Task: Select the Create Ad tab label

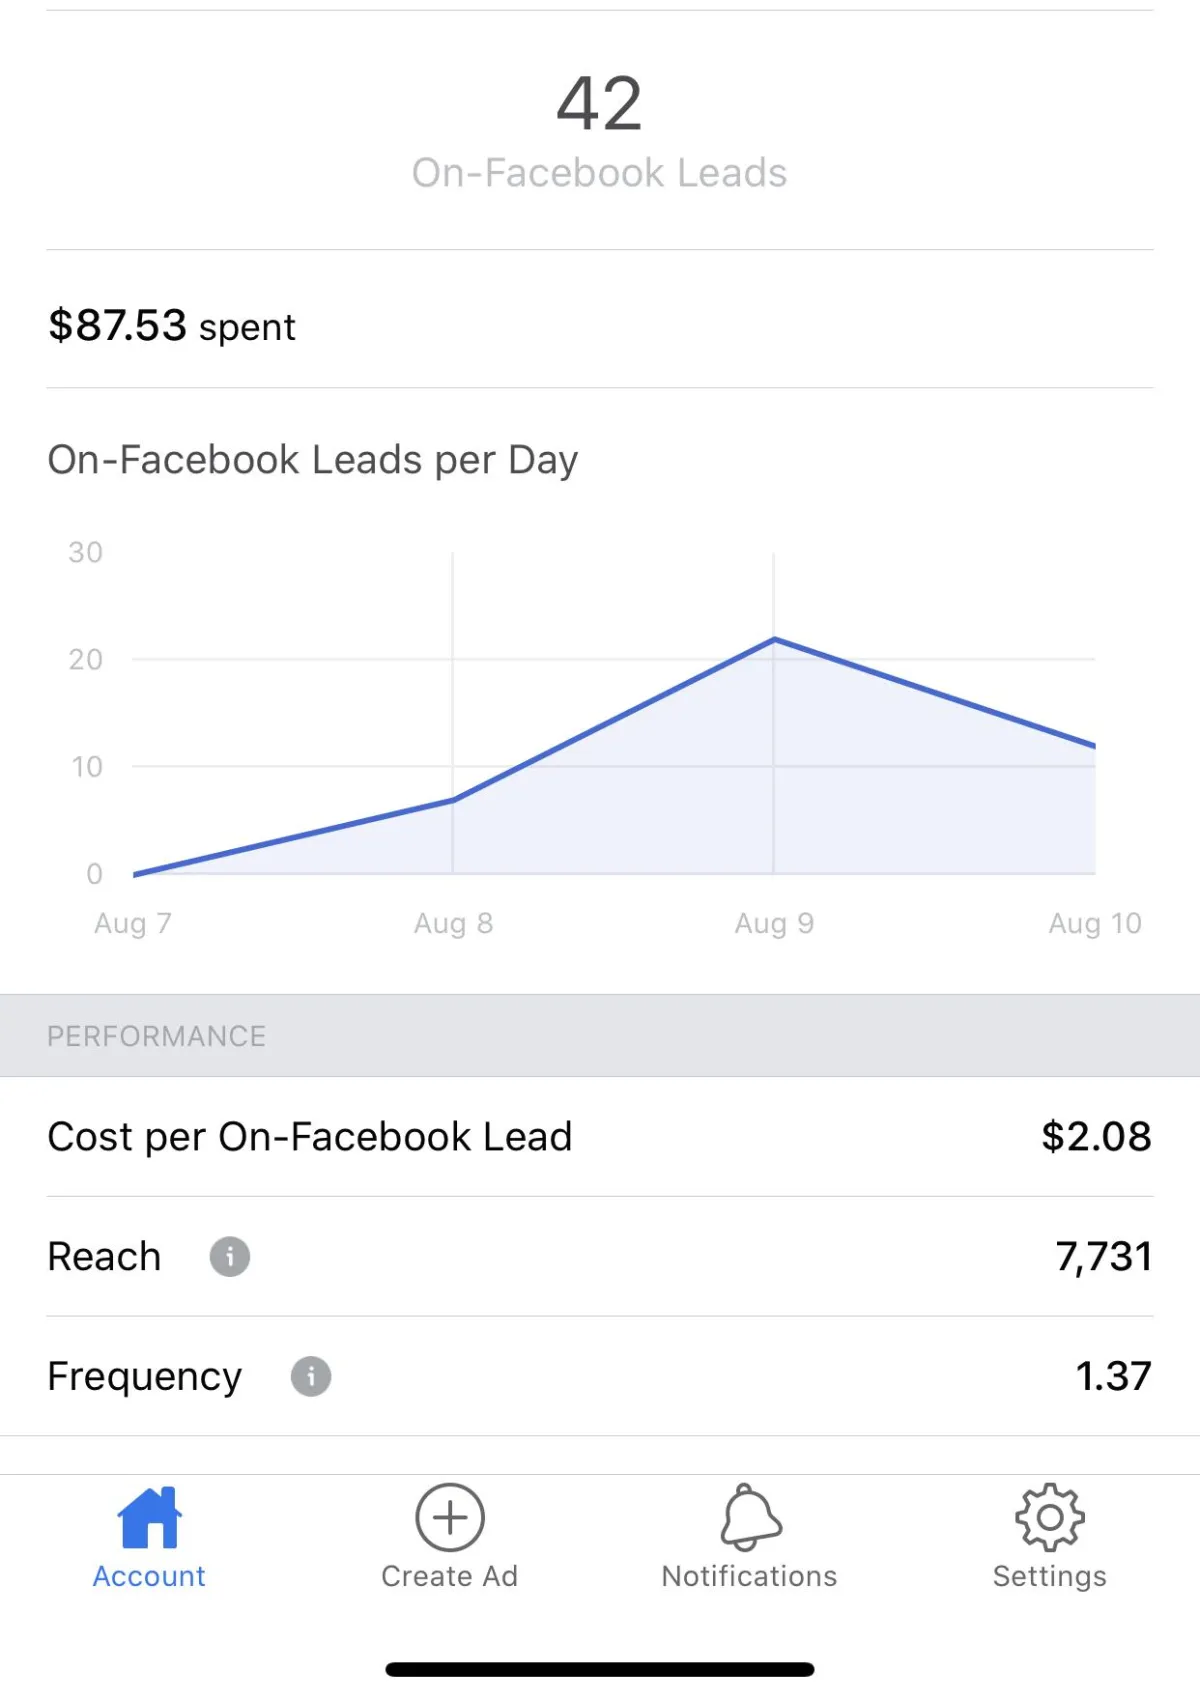Action: (x=450, y=1577)
